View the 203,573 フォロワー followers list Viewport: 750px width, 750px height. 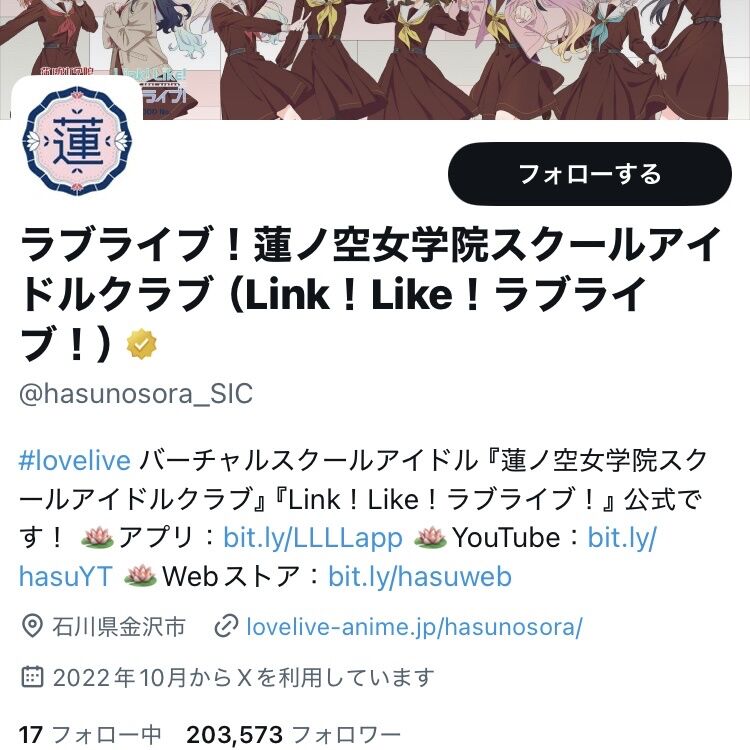pos(294,734)
